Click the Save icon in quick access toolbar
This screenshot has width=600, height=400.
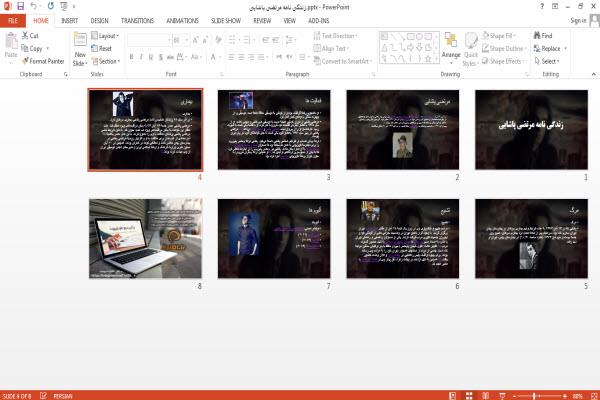coord(20,6)
